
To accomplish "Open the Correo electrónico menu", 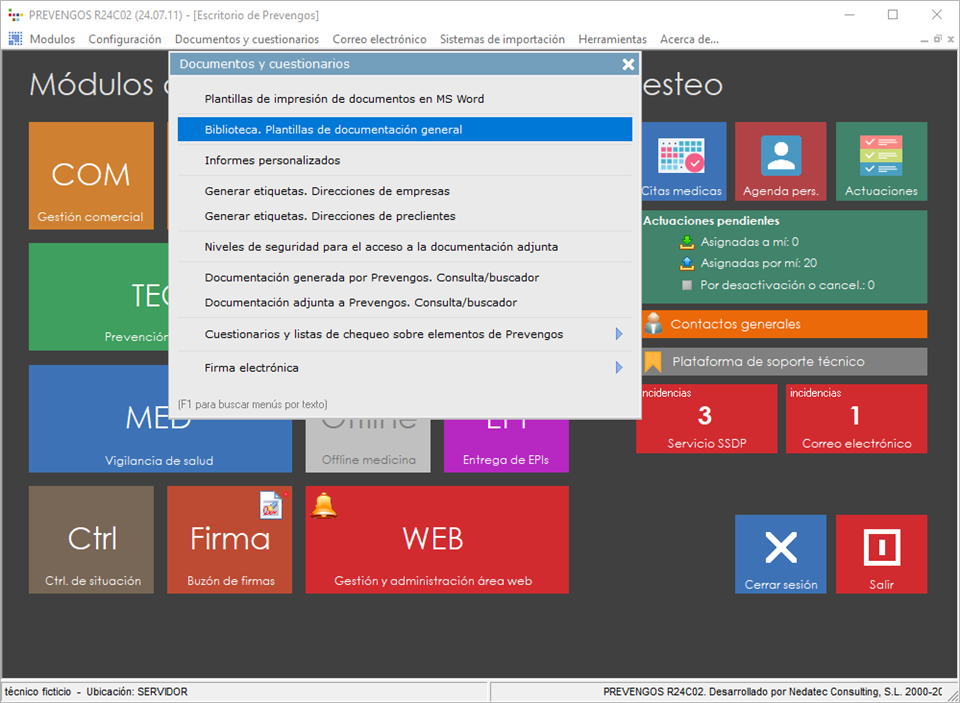I will coord(379,39).
